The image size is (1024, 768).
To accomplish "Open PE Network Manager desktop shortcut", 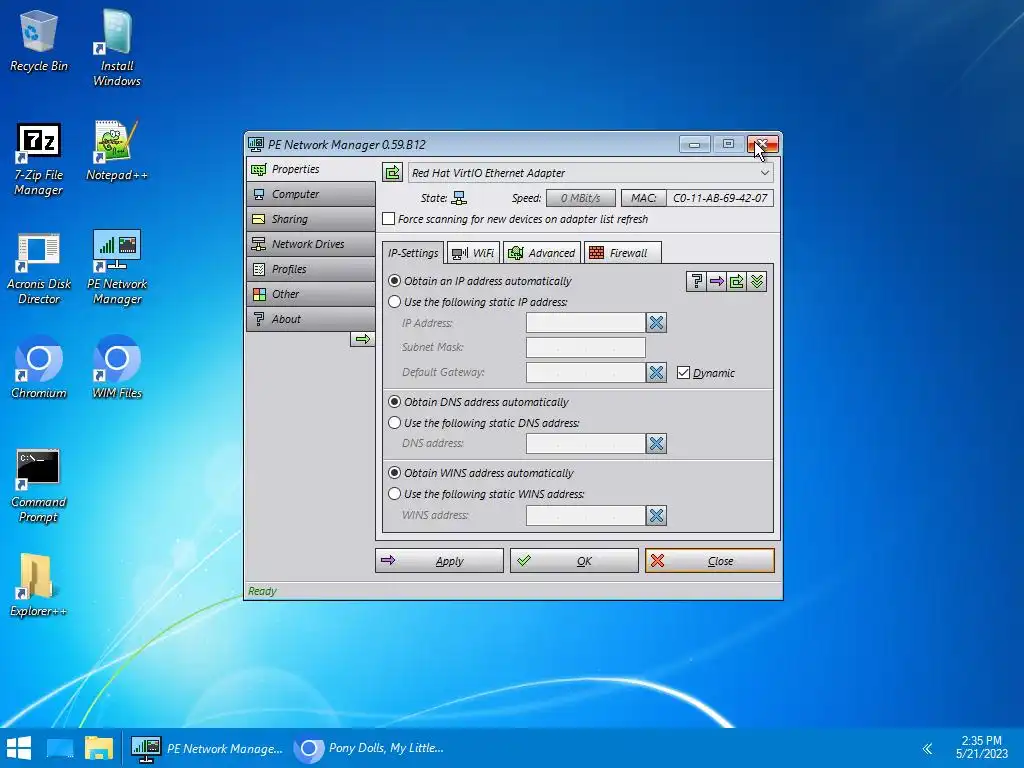I will (x=117, y=267).
